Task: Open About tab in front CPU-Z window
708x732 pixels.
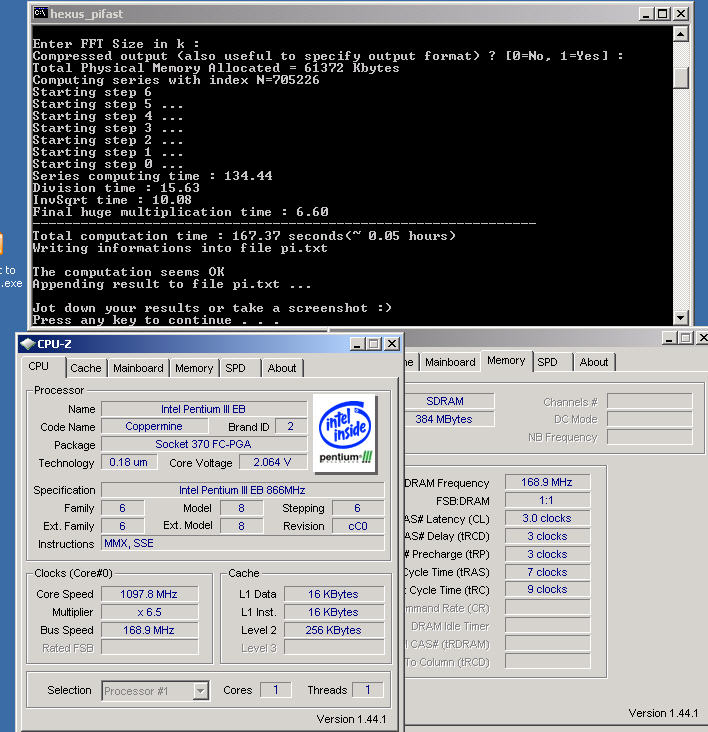Action: click(282, 368)
